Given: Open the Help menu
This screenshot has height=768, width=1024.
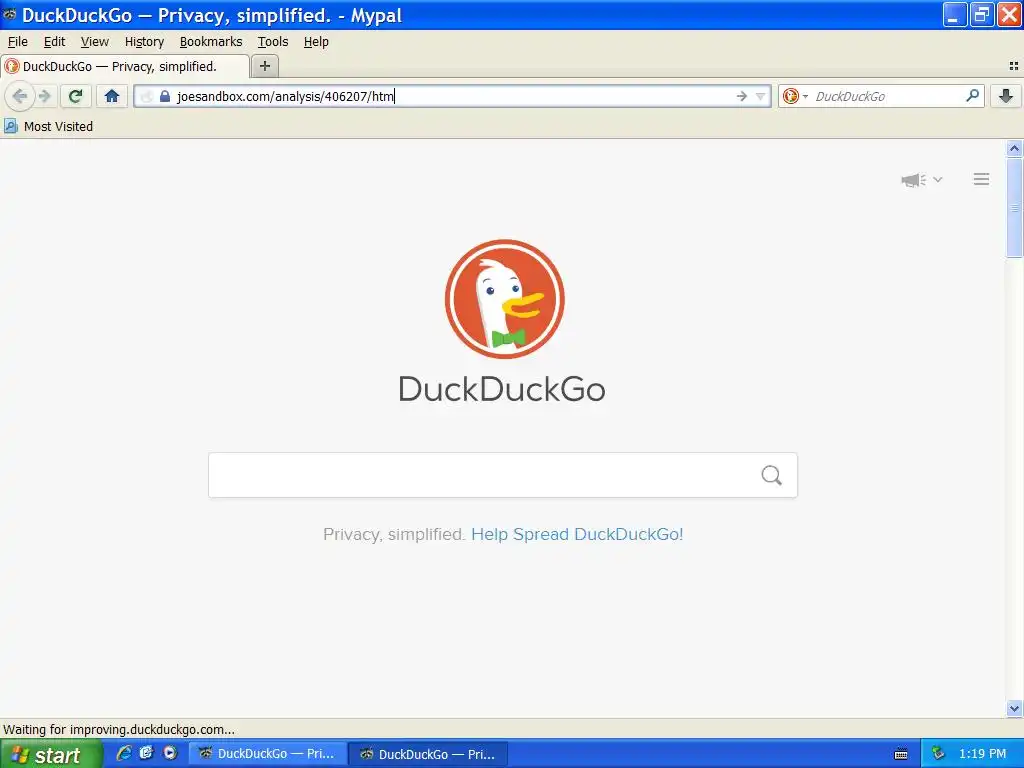Looking at the screenshot, I should pos(316,42).
